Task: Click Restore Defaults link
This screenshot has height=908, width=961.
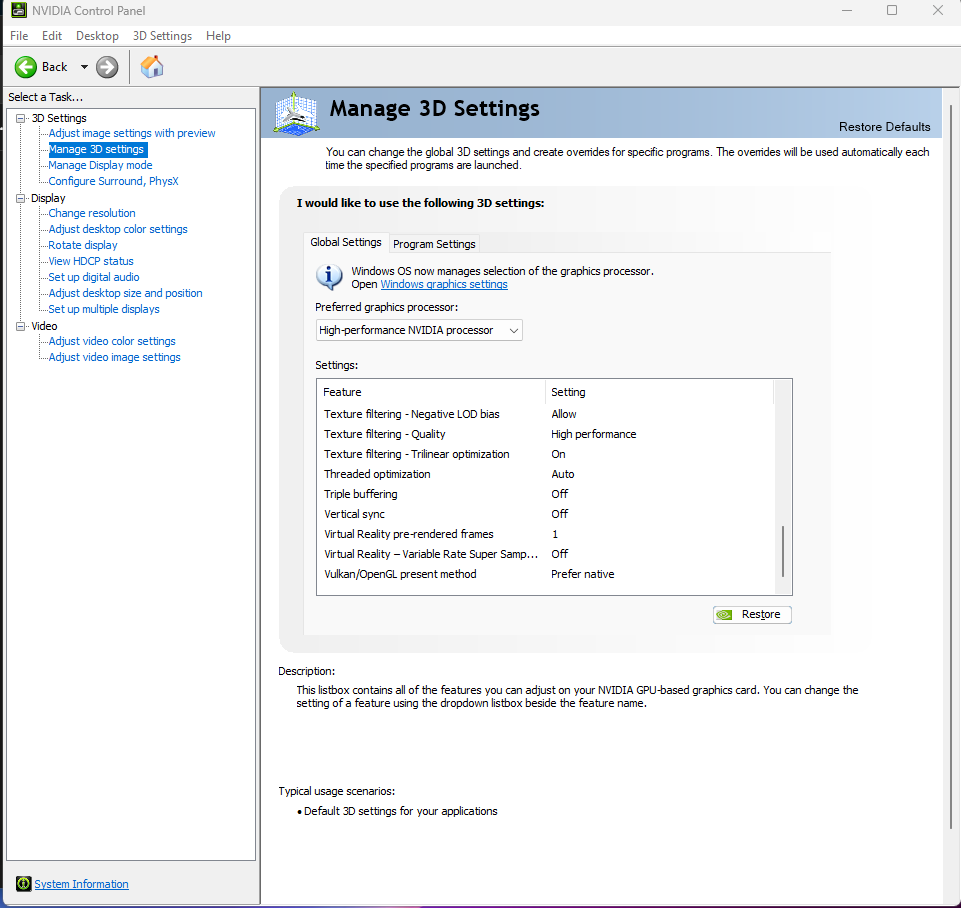Action: coord(884,127)
